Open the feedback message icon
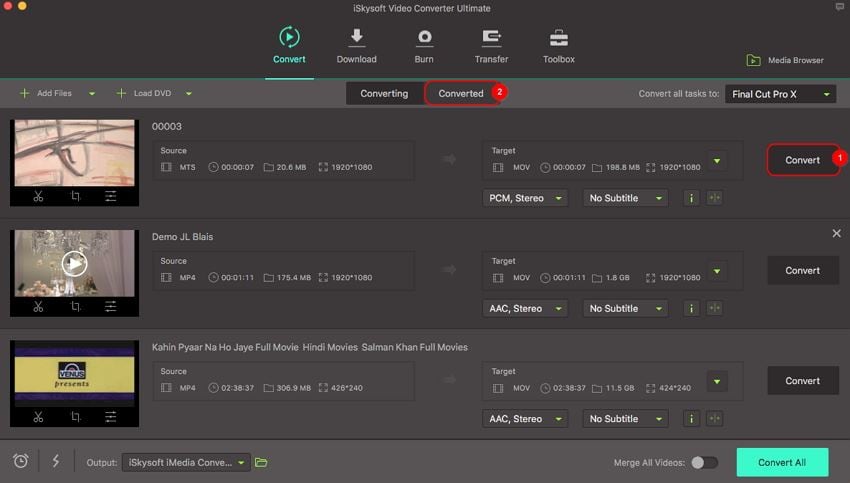Image resolution: width=850 pixels, height=483 pixels. (x=840, y=7)
